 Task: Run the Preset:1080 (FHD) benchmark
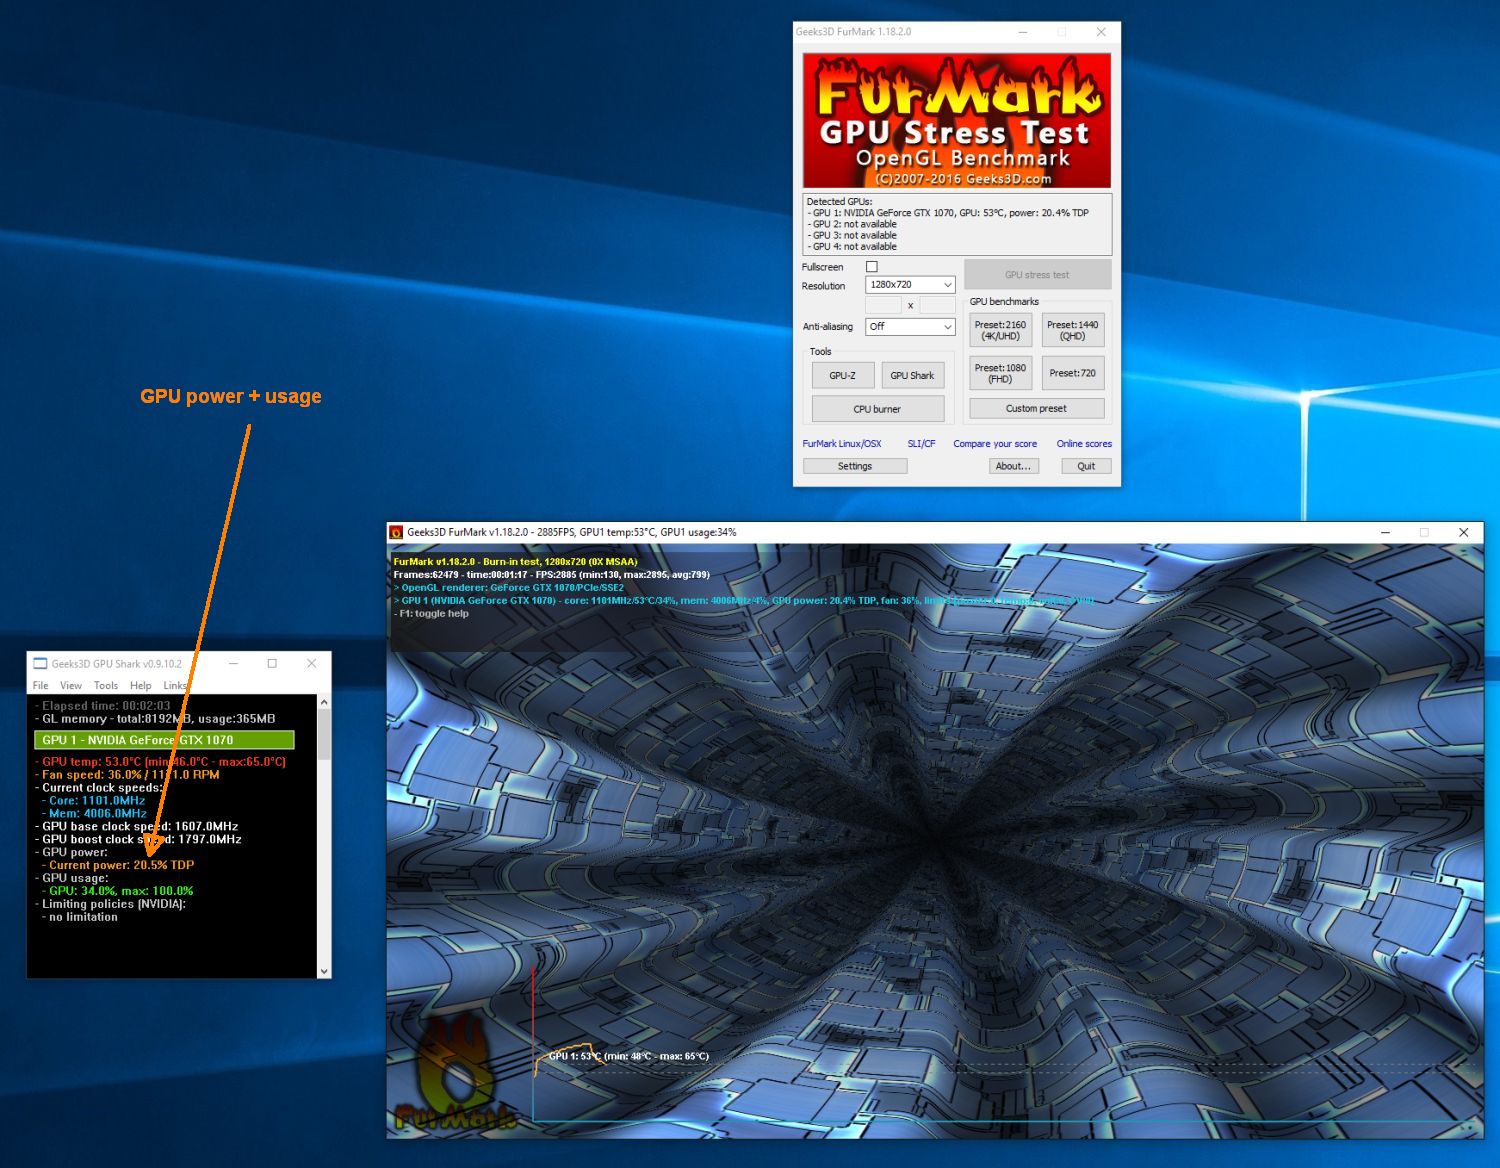(x=1000, y=373)
